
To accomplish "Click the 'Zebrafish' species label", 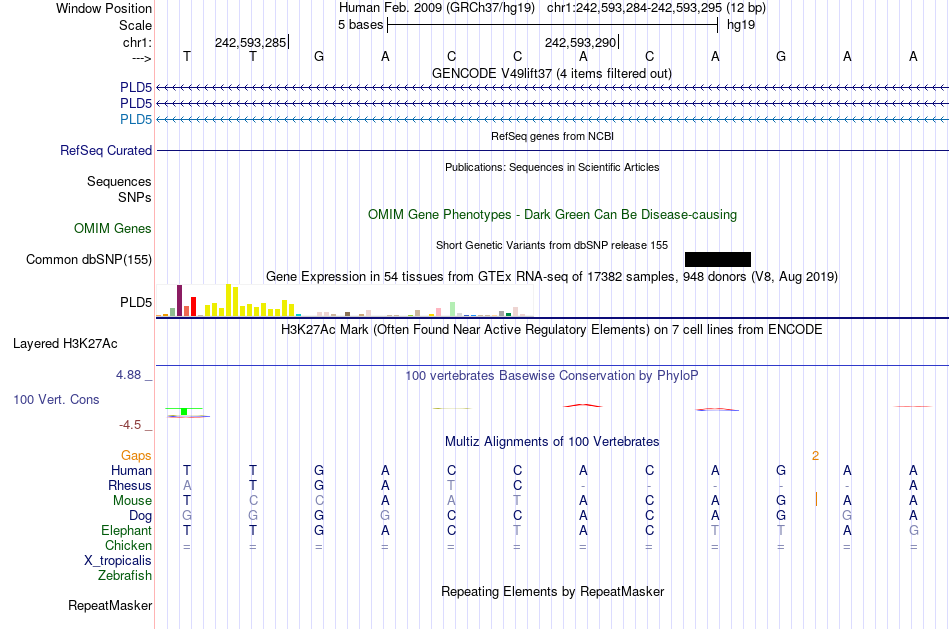I will tap(125, 575).
